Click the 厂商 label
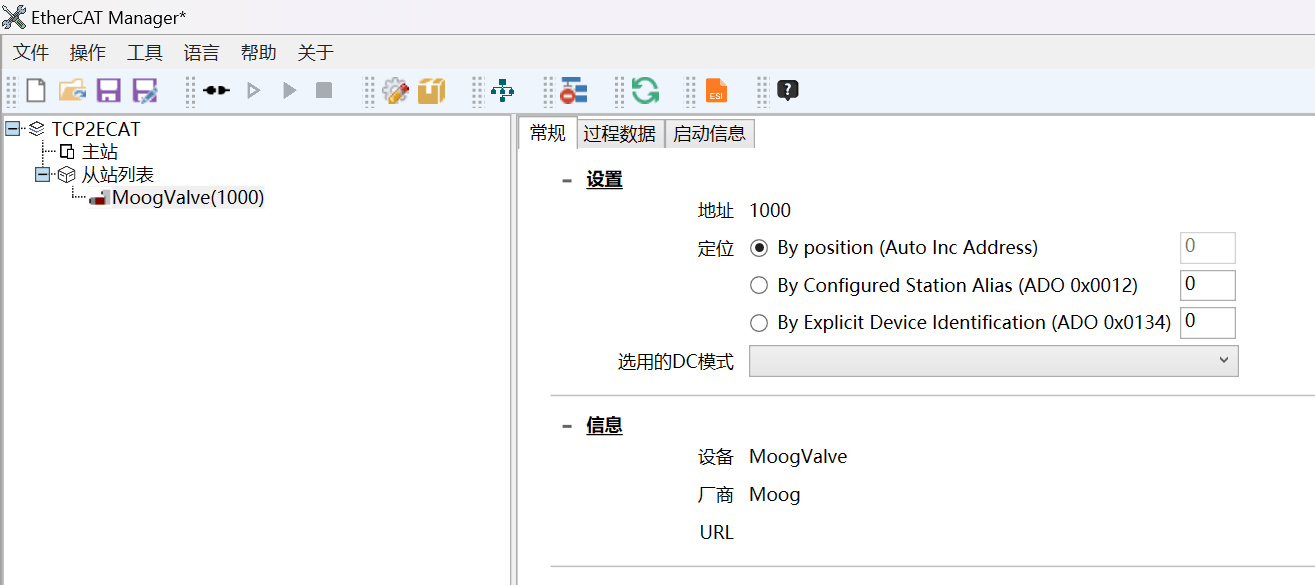 [x=716, y=495]
